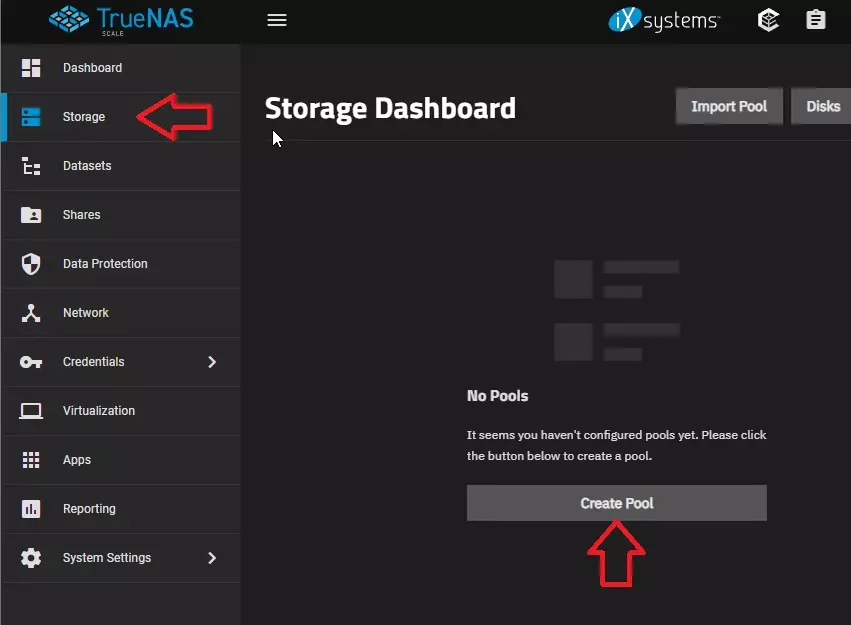The image size is (851, 625).
Task: Click the iXsystems logo in the top bar
Action: click(664, 19)
